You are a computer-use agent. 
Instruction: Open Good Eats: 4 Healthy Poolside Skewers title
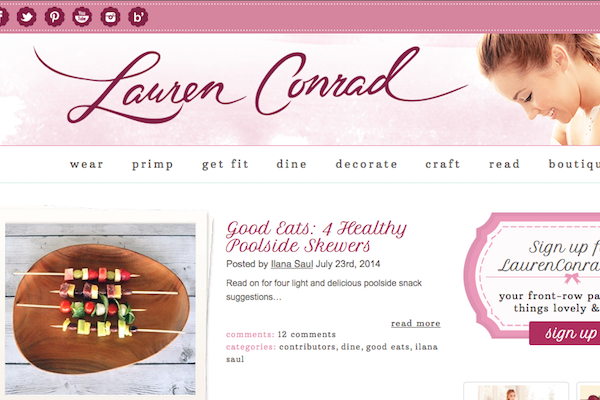tap(316, 237)
